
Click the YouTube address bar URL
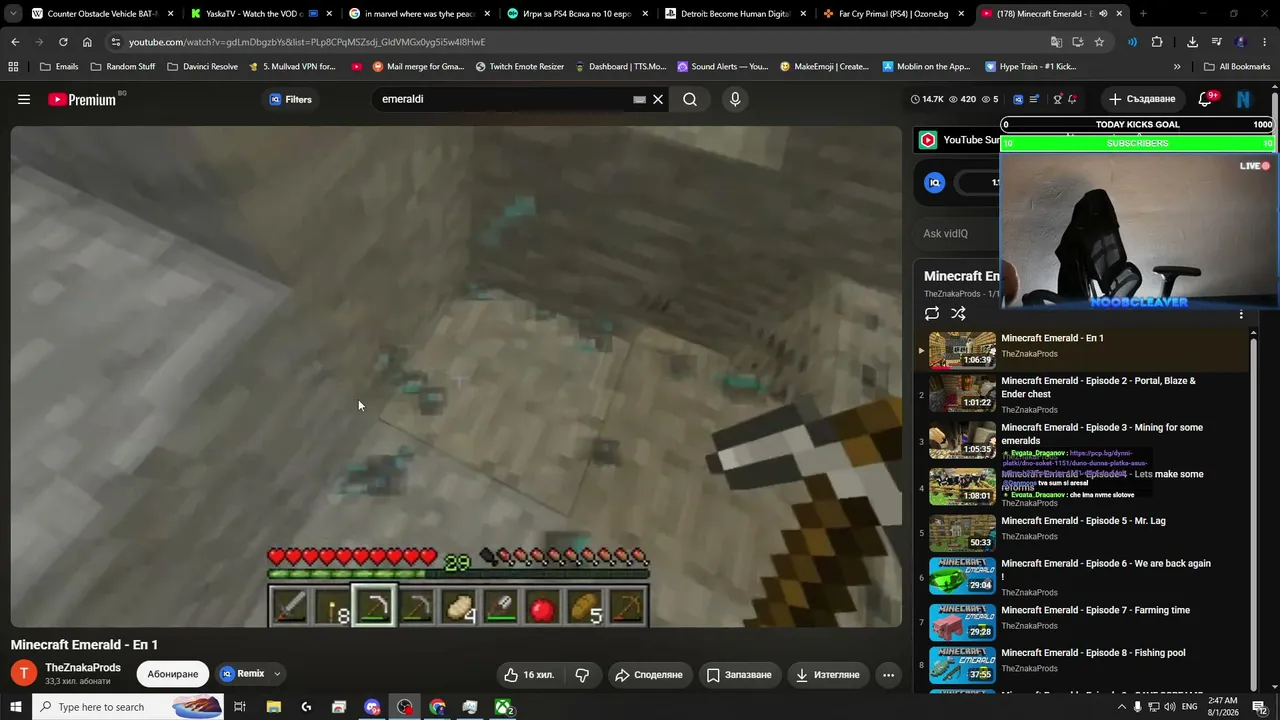pos(307,42)
